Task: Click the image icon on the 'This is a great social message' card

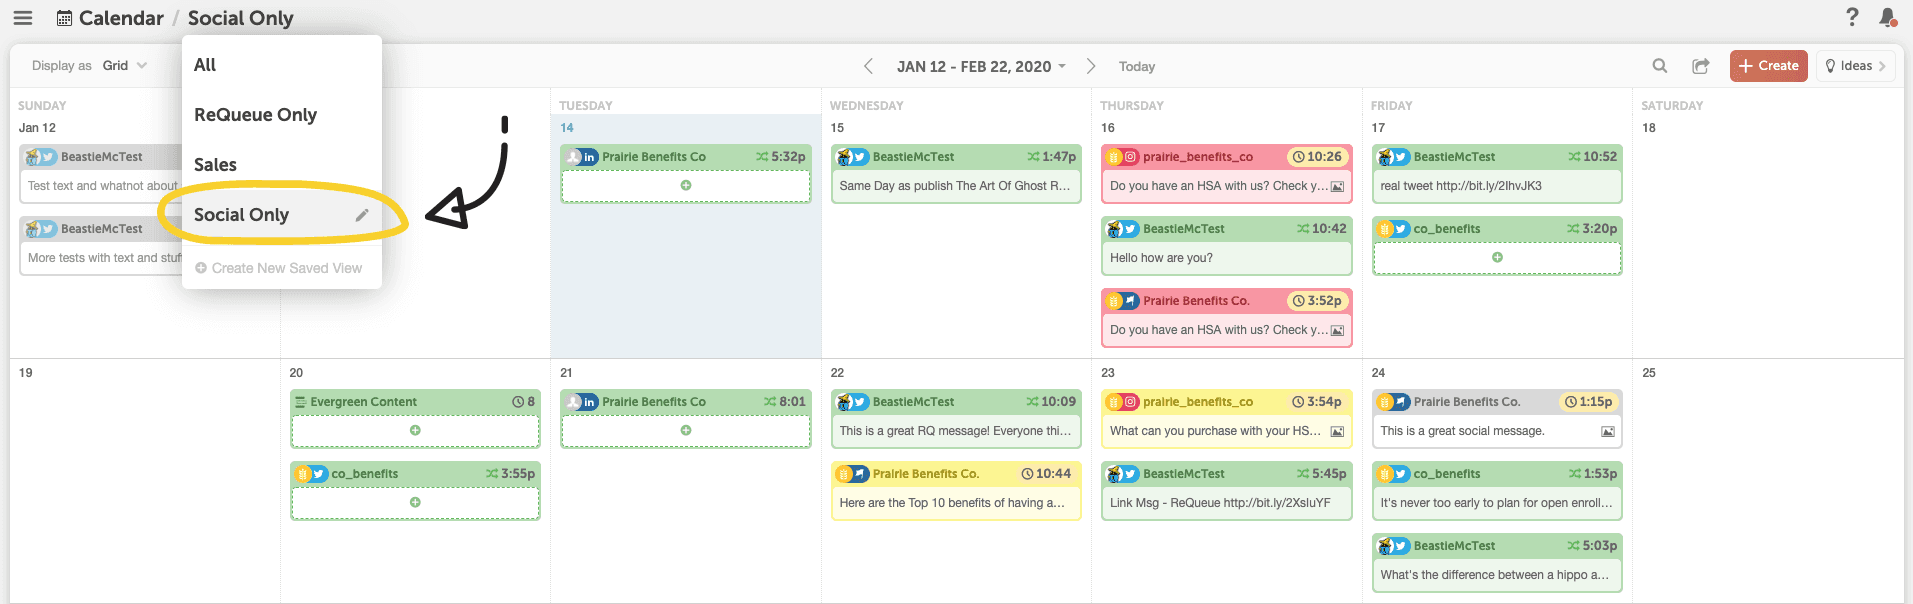Action: pos(1608,431)
